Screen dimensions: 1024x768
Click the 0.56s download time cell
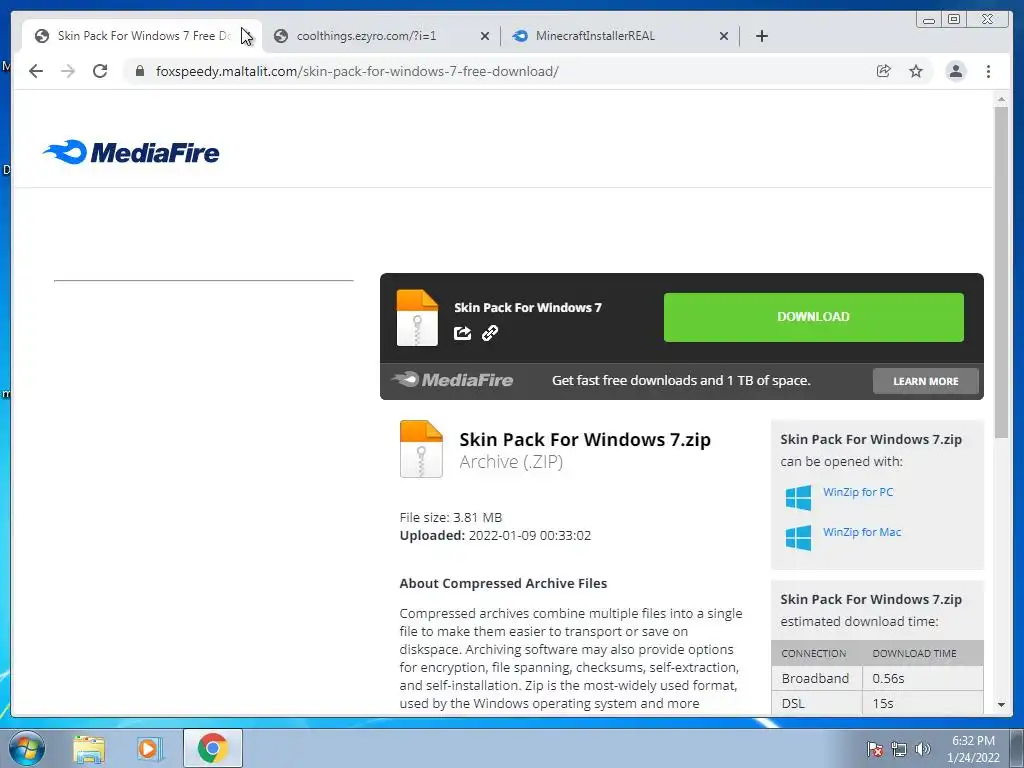click(x=923, y=679)
